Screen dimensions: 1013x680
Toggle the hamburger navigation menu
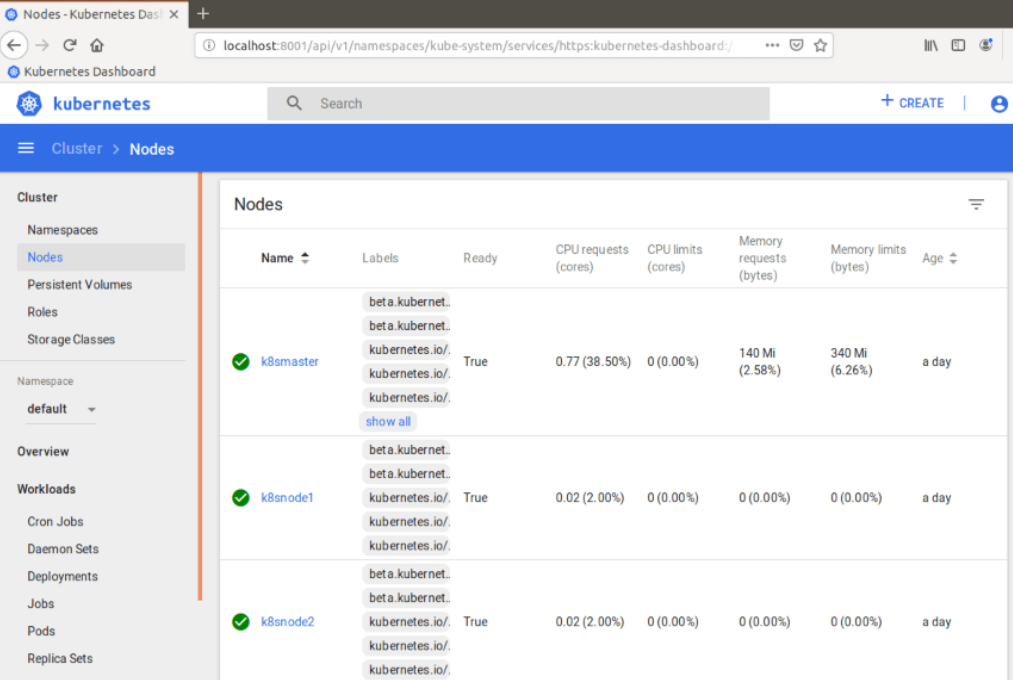click(26, 149)
